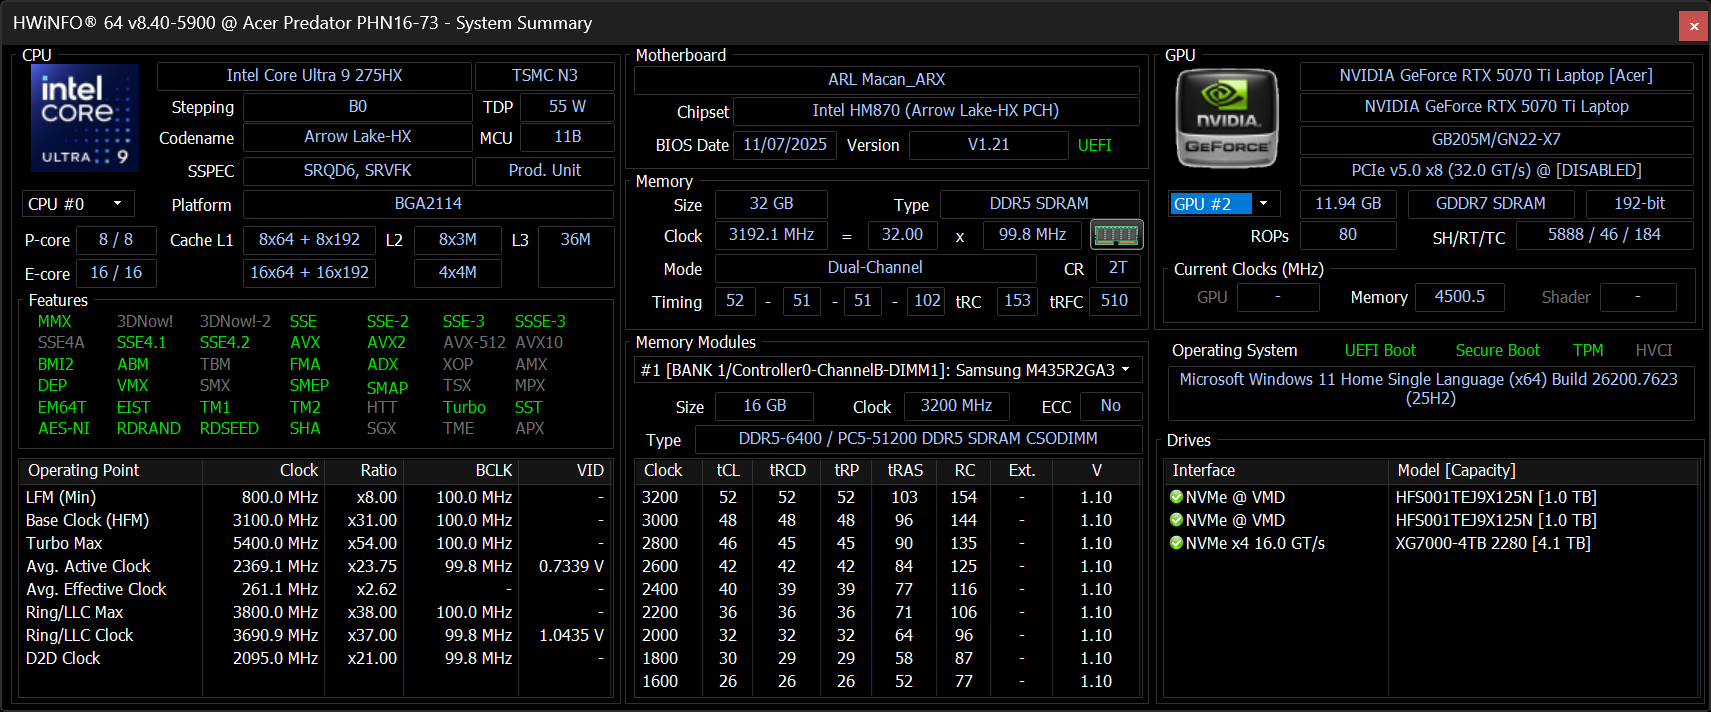Click the ARL Macan_ARX motherboard field
This screenshot has height=712, width=1711.
click(x=887, y=80)
